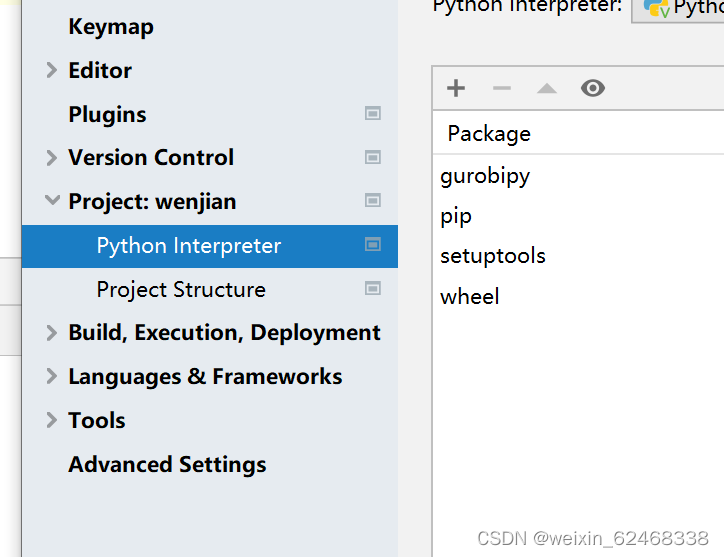Expand Languages & Frameworks section

tap(52, 377)
